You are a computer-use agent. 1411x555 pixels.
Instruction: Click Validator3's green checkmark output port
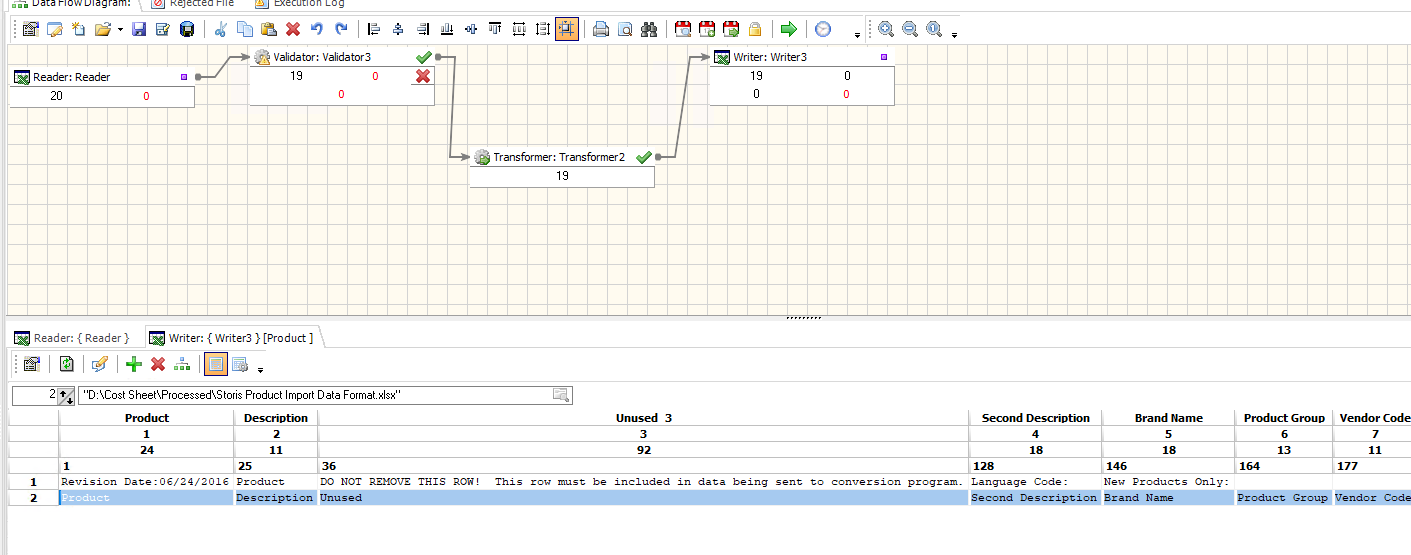(424, 57)
